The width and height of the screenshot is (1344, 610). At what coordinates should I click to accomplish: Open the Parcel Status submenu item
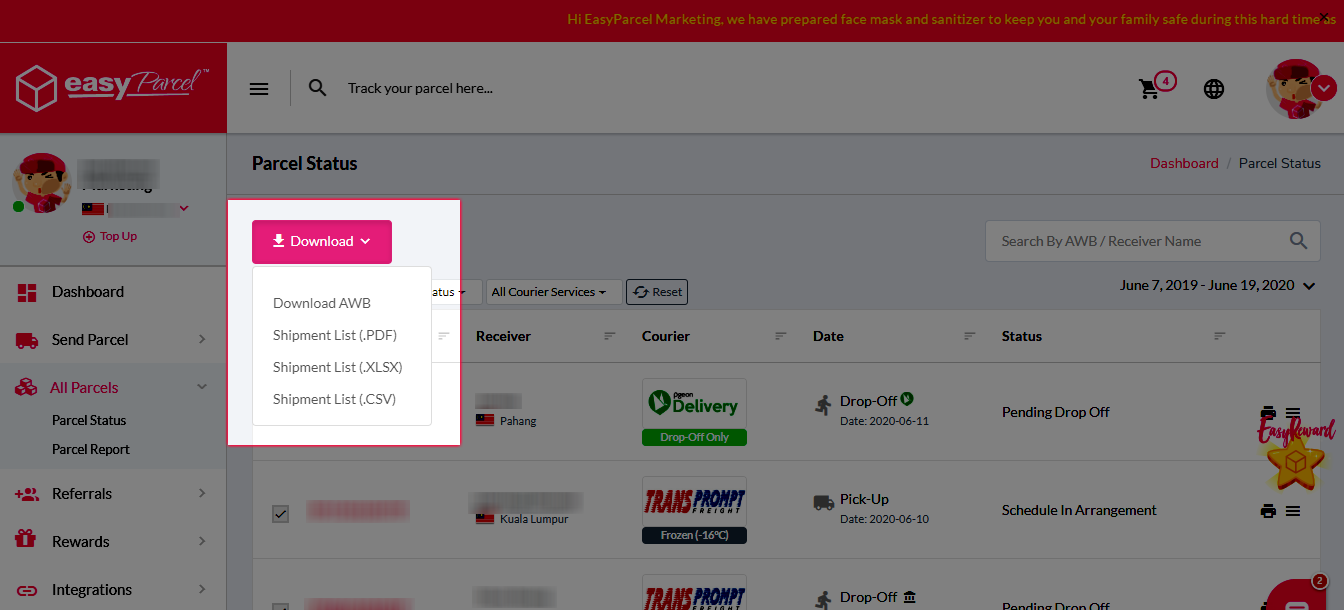click(x=89, y=420)
